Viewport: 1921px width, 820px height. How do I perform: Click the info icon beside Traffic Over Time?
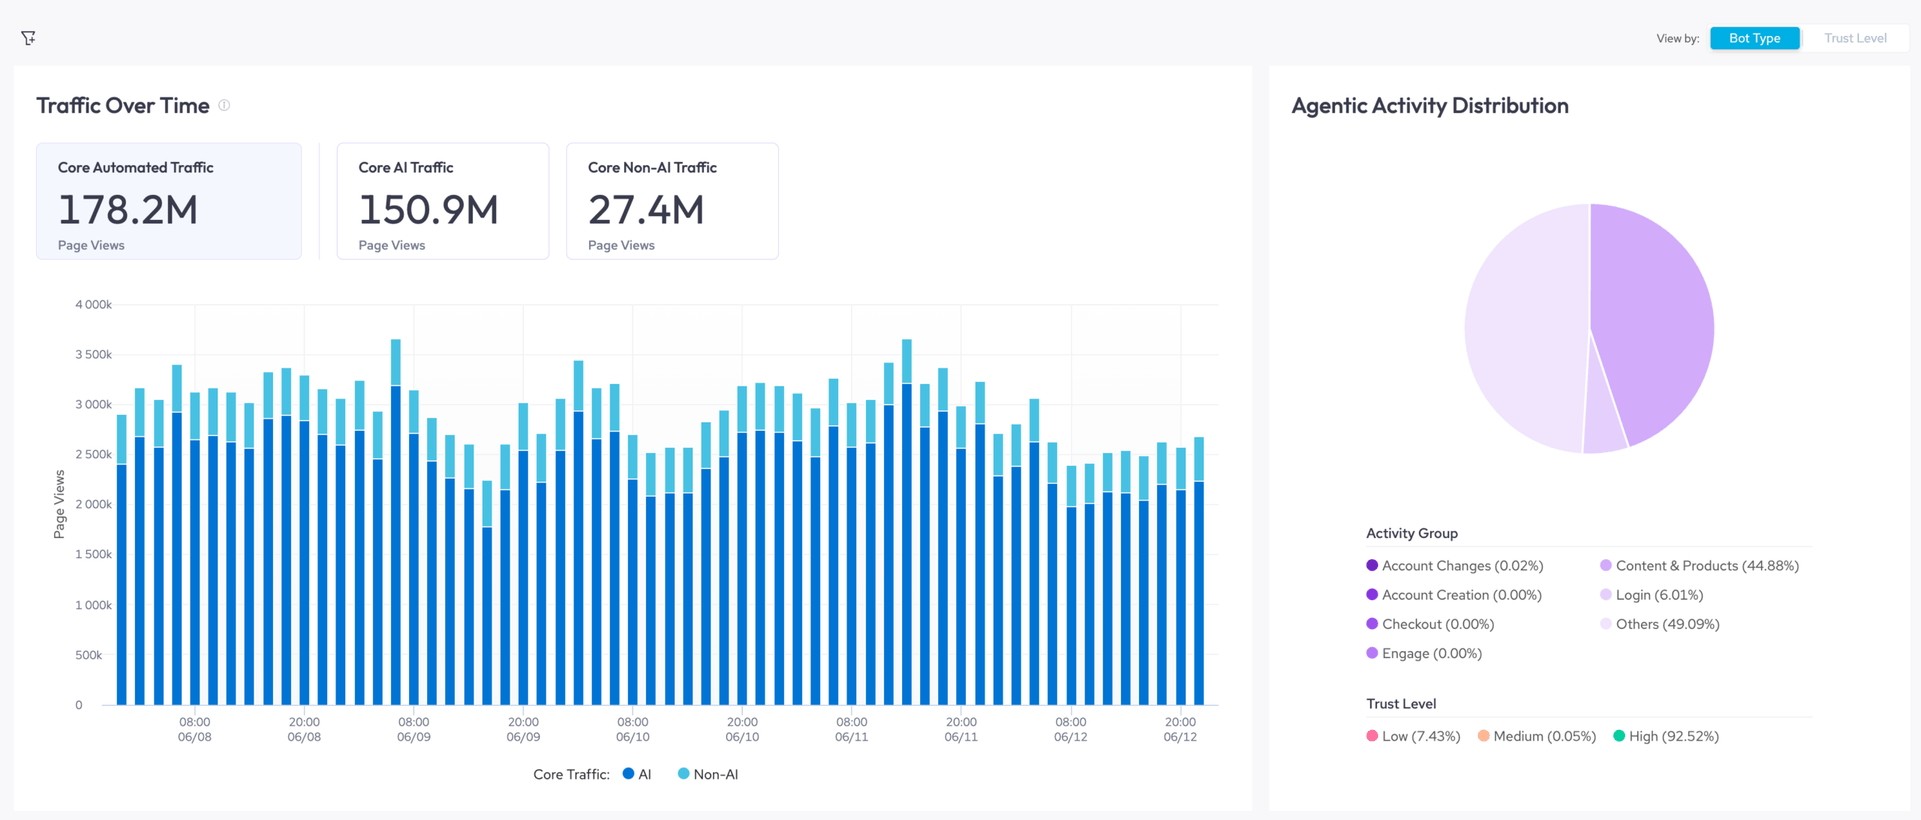pyautogui.click(x=224, y=105)
